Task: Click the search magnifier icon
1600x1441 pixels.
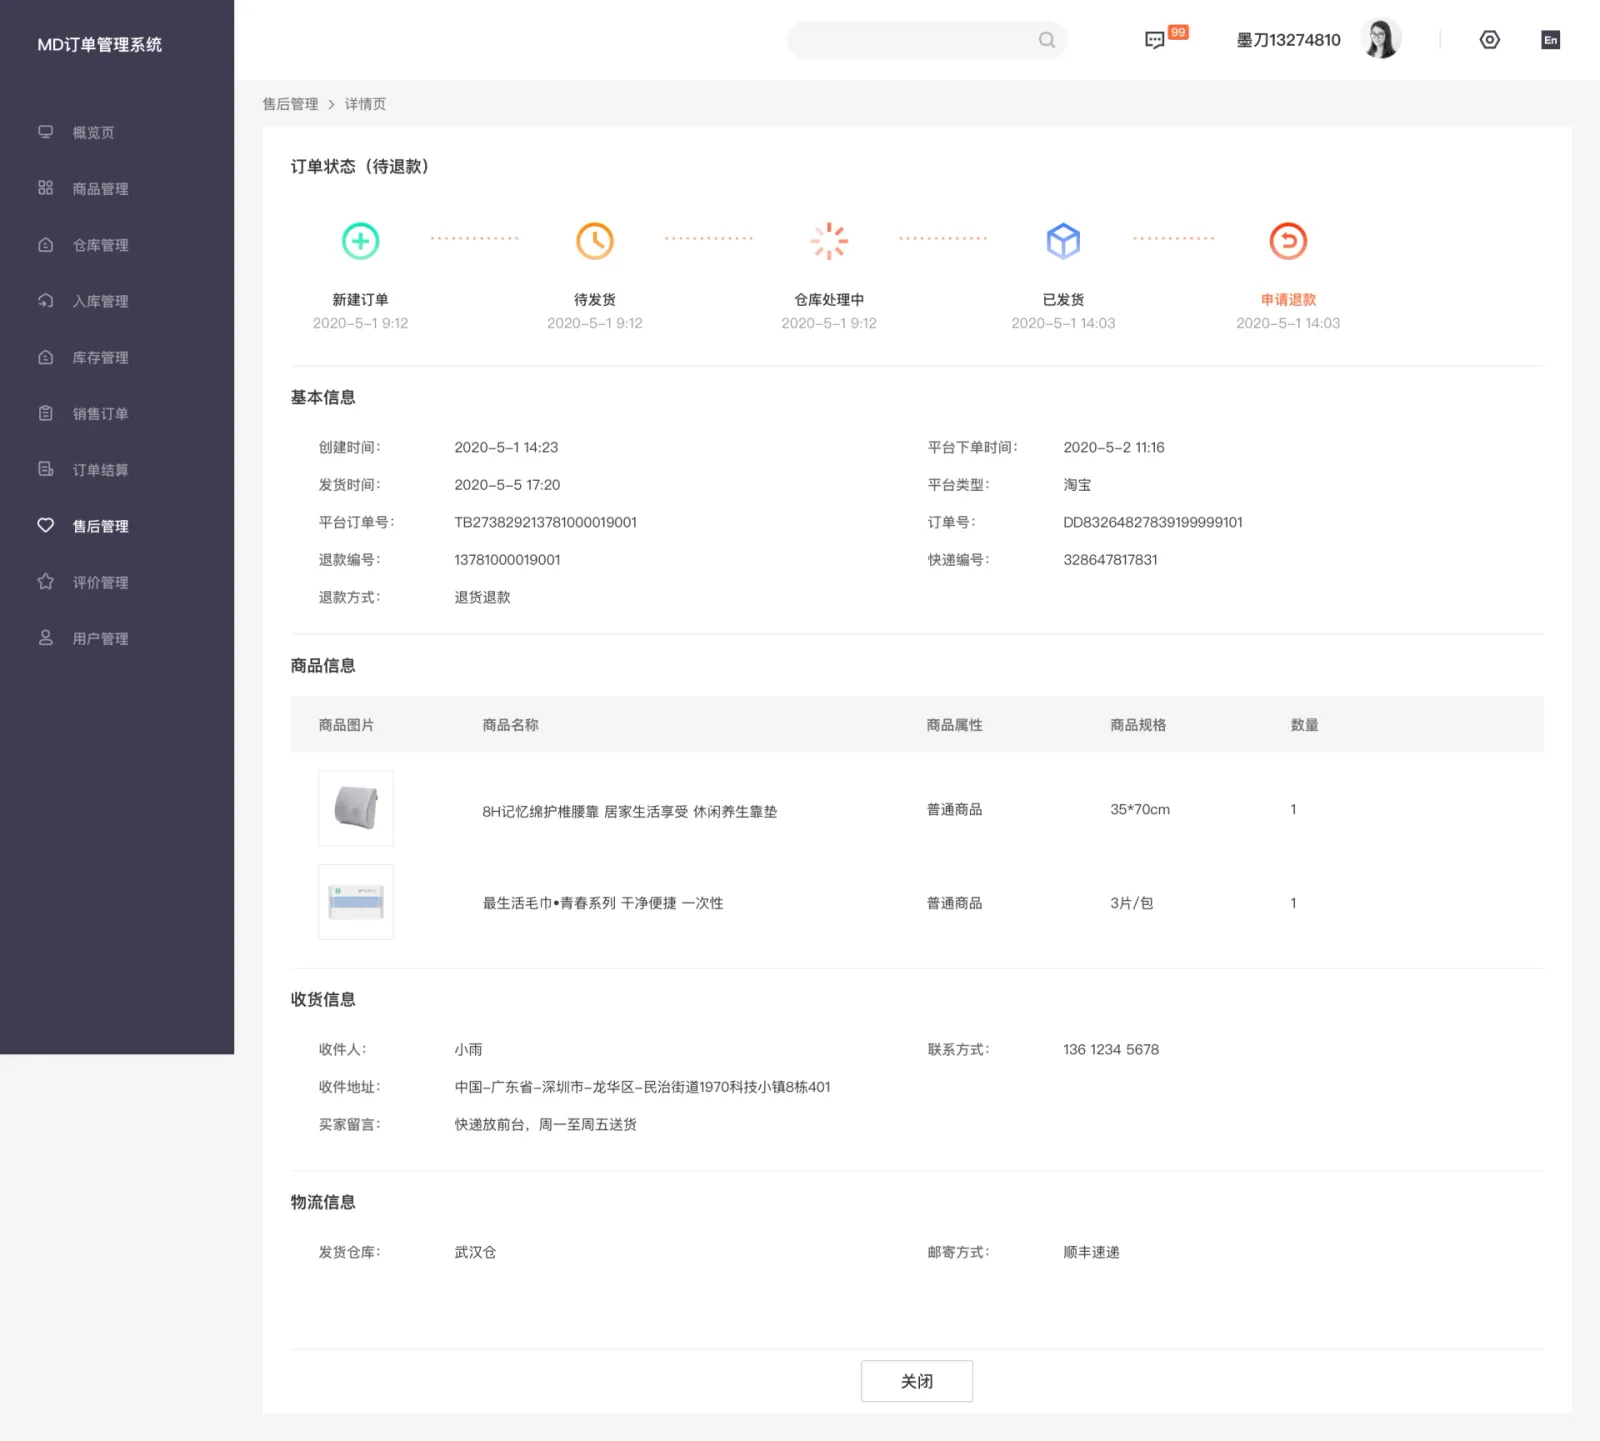Action: tap(1047, 40)
